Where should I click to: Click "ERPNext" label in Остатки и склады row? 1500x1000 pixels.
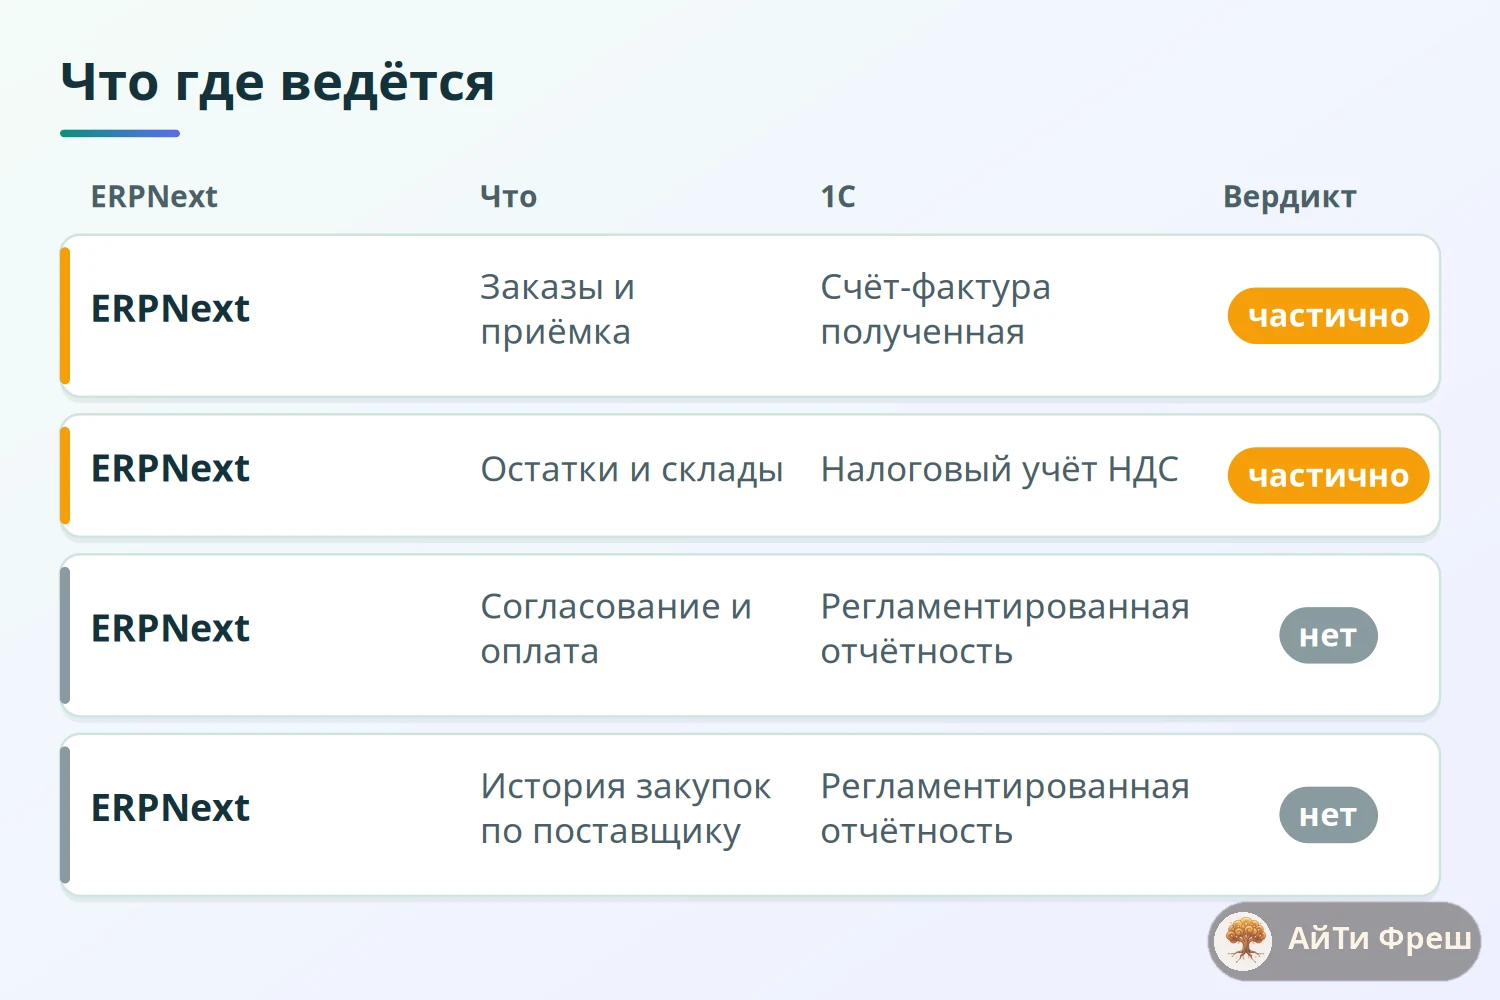click(x=170, y=469)
